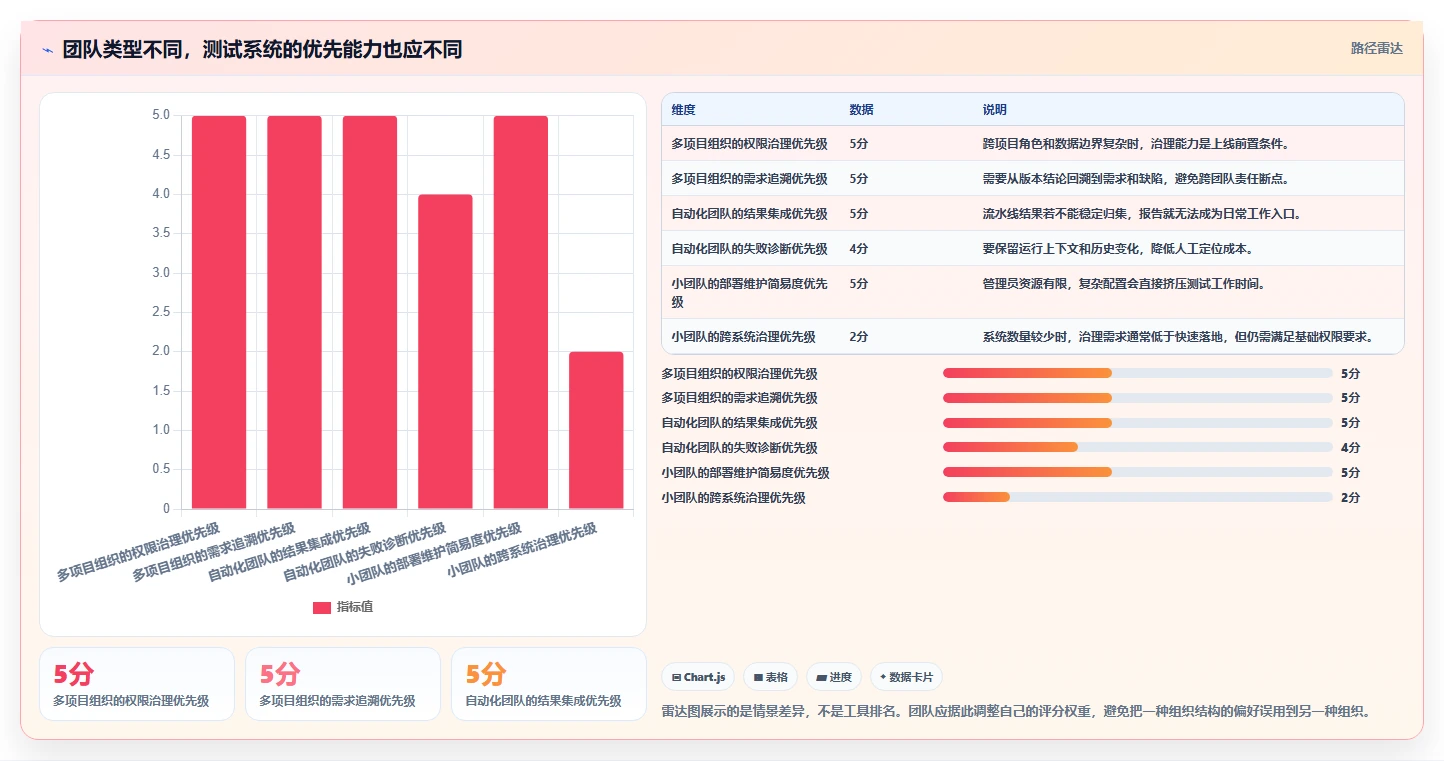Select table cell 自动化团队的结果集成优先级
This screenshot has width=1444, height=761.
click(x=749, y=214)
